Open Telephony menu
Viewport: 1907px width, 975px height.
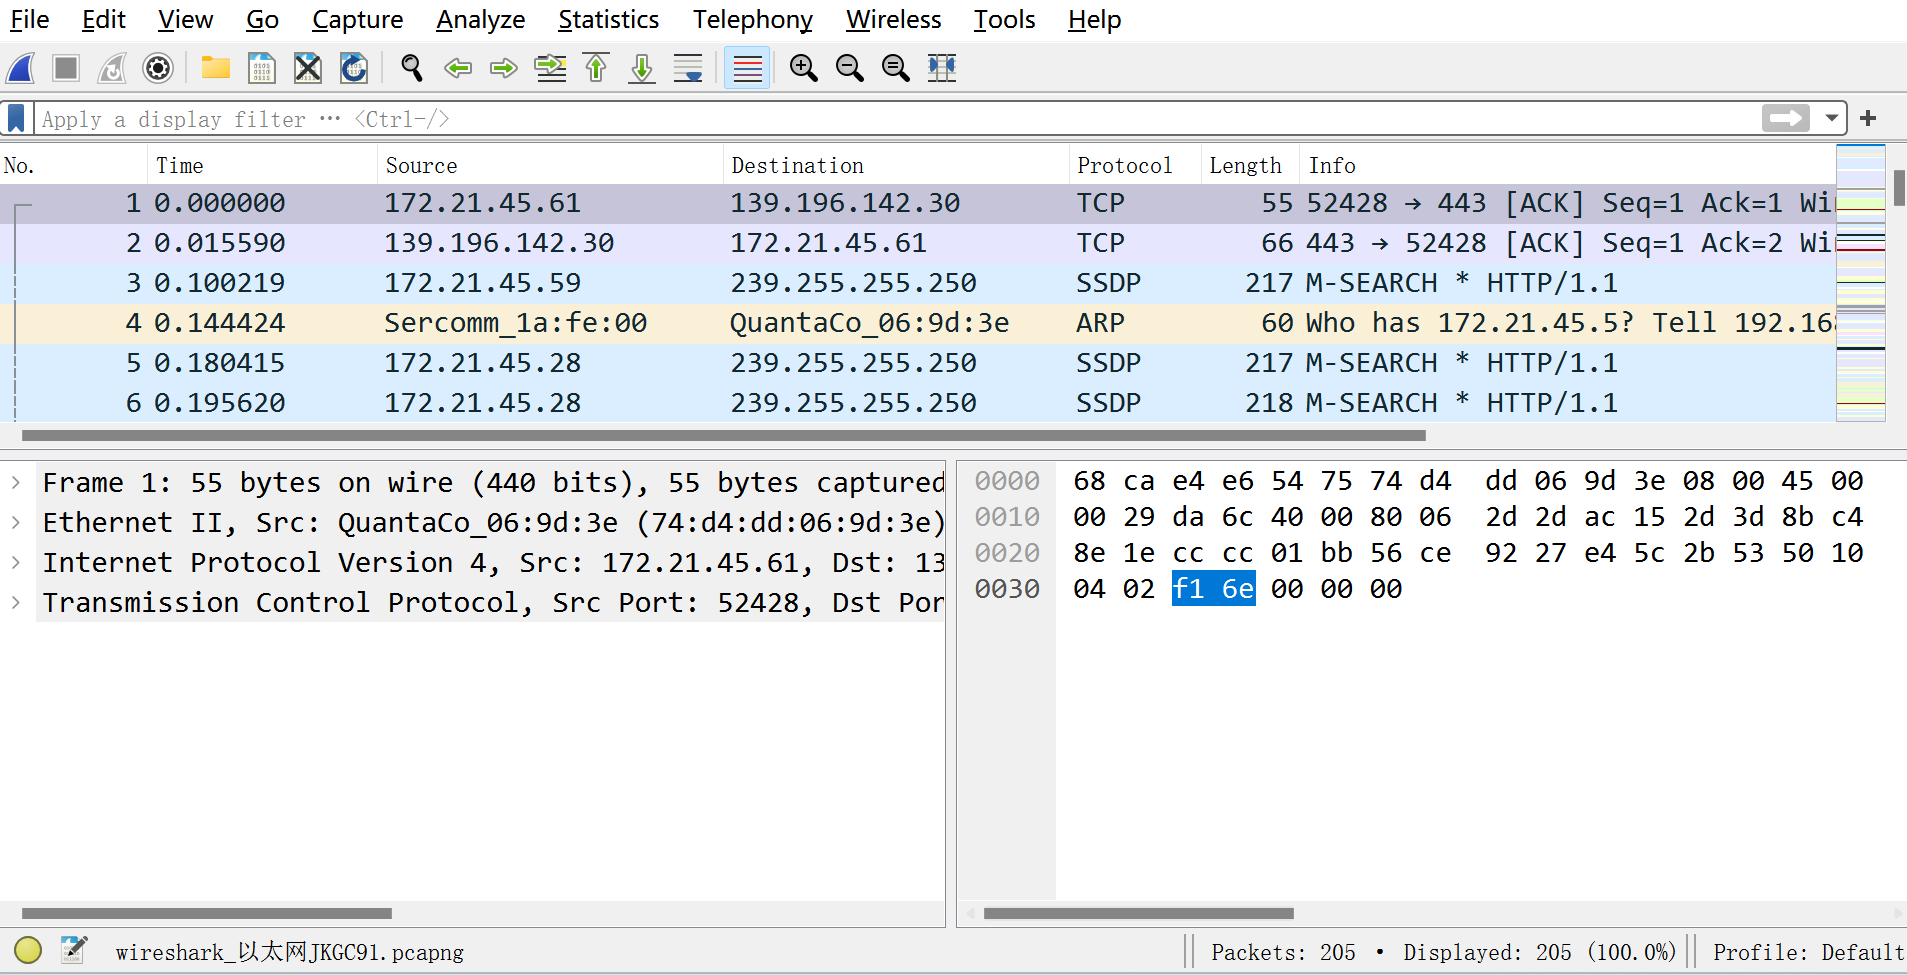coord(752,20)
